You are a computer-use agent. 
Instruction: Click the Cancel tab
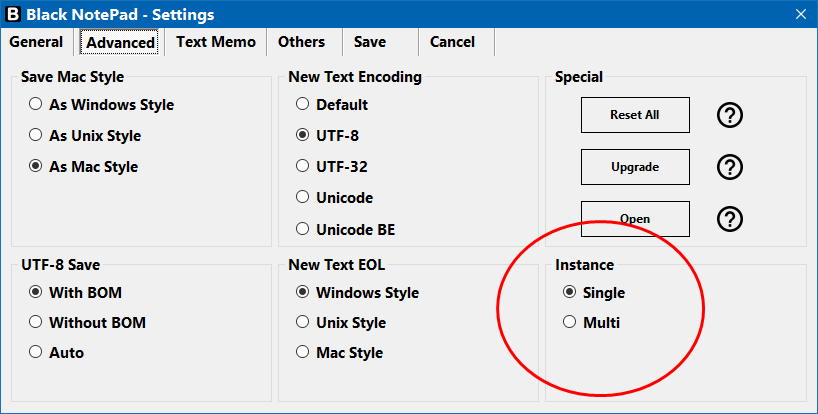pyautogui.click(x=452, y=42)
